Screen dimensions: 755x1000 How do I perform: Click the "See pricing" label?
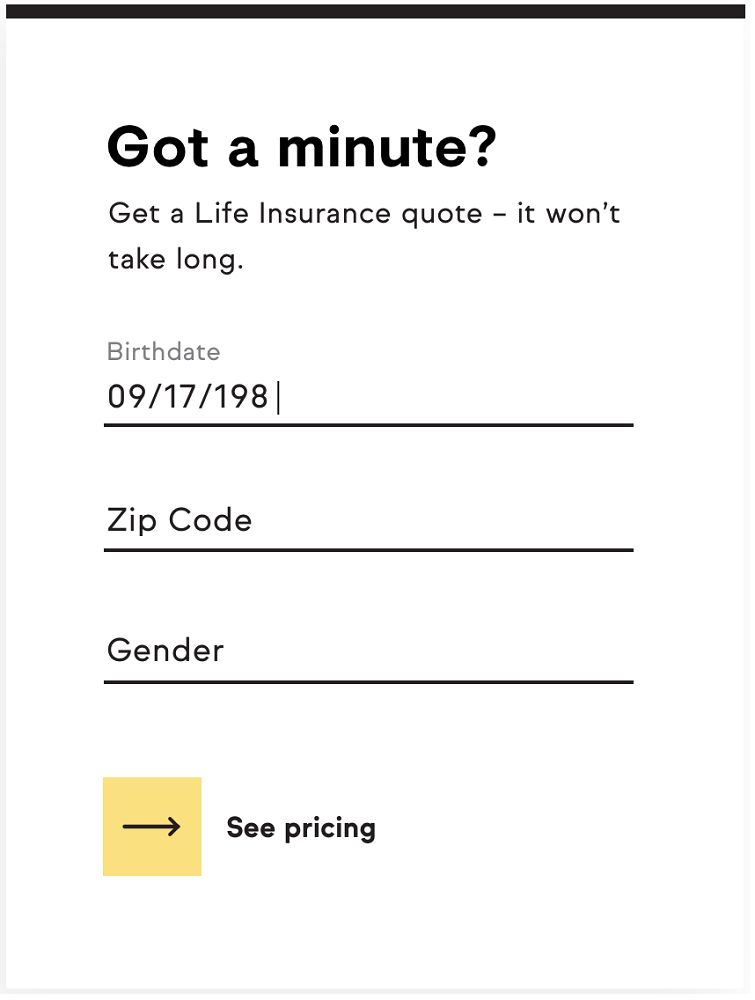301,828
